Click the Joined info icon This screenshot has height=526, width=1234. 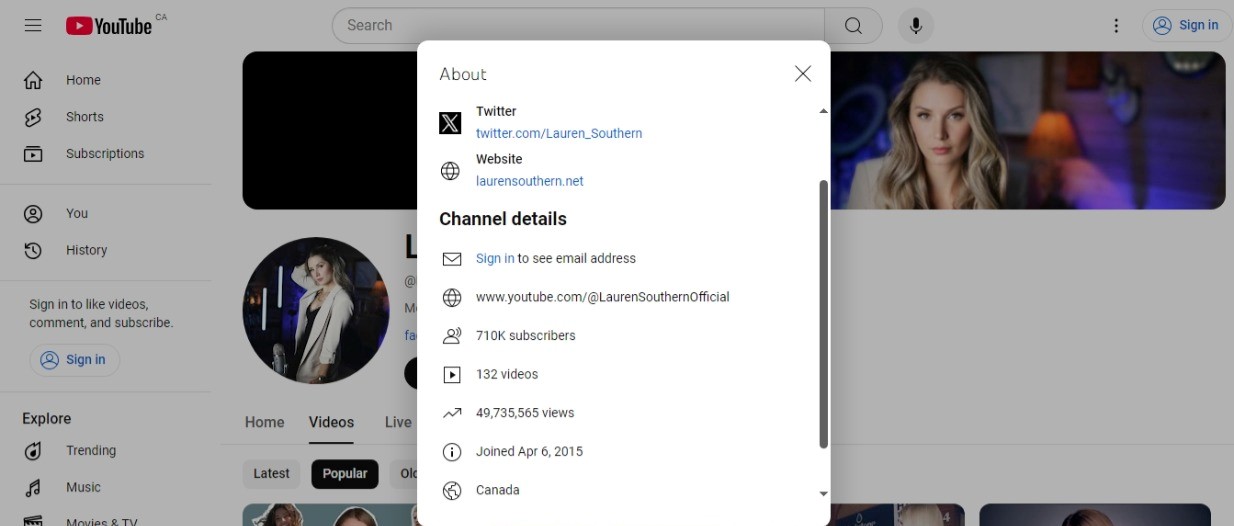pyautogui.click(x=452, y=452)
